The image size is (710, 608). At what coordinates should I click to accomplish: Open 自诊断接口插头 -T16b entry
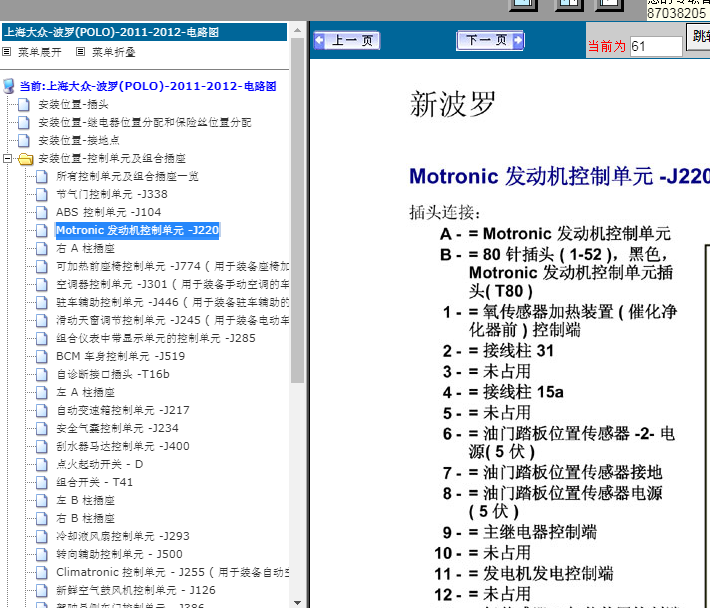coord(113,374)
